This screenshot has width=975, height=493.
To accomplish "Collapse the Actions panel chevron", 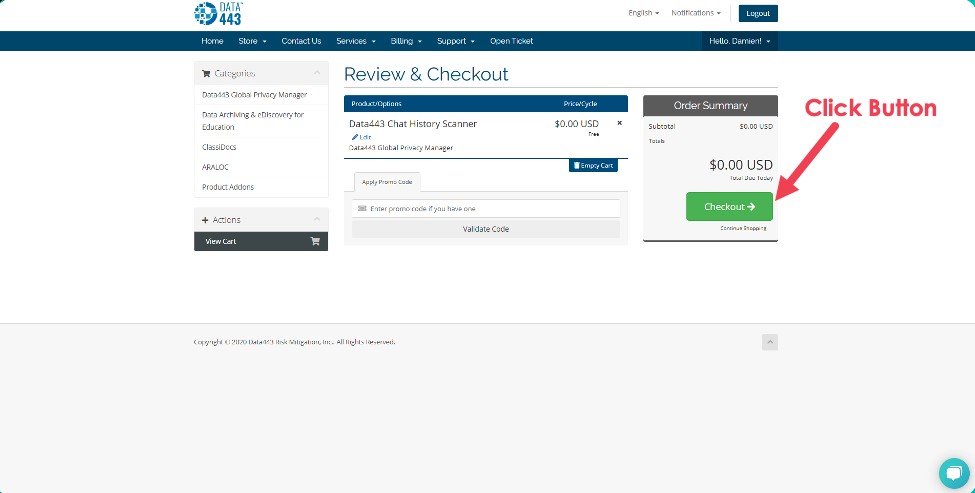I will [317, 219].
